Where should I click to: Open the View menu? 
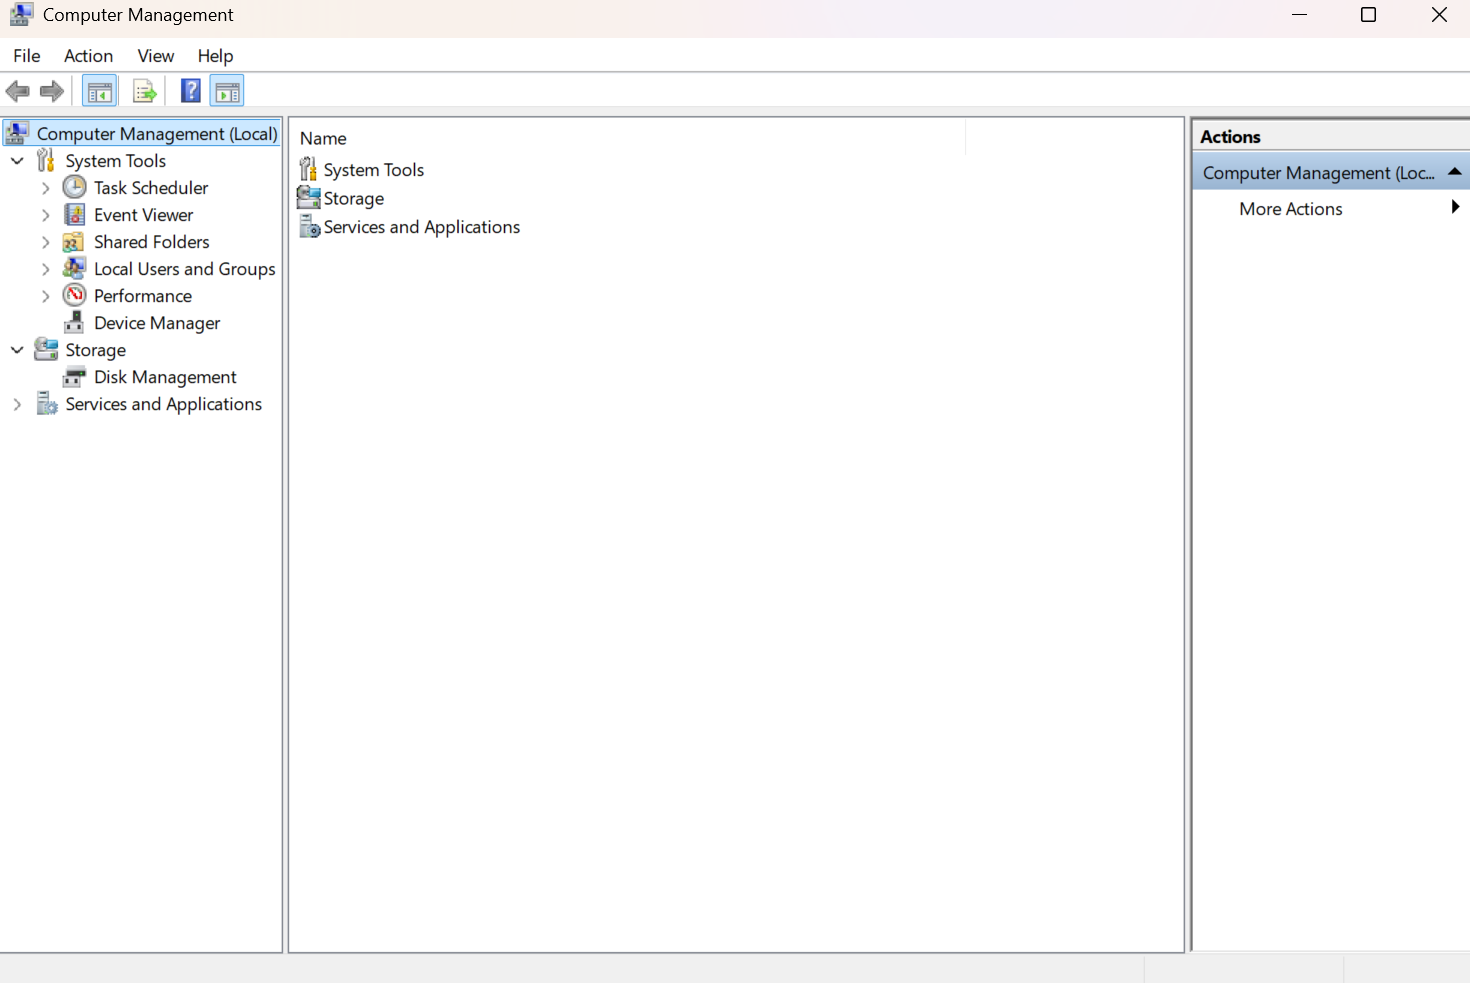155,55
